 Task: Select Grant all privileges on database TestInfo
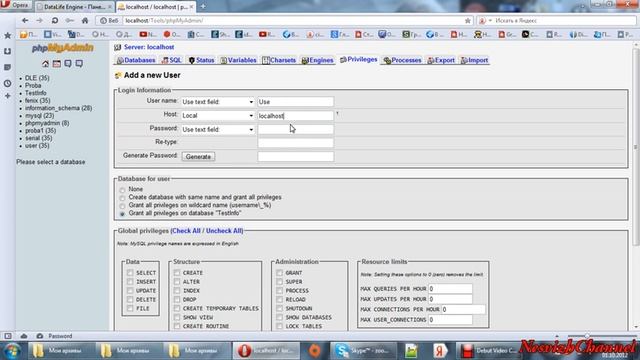click(122, 214)
